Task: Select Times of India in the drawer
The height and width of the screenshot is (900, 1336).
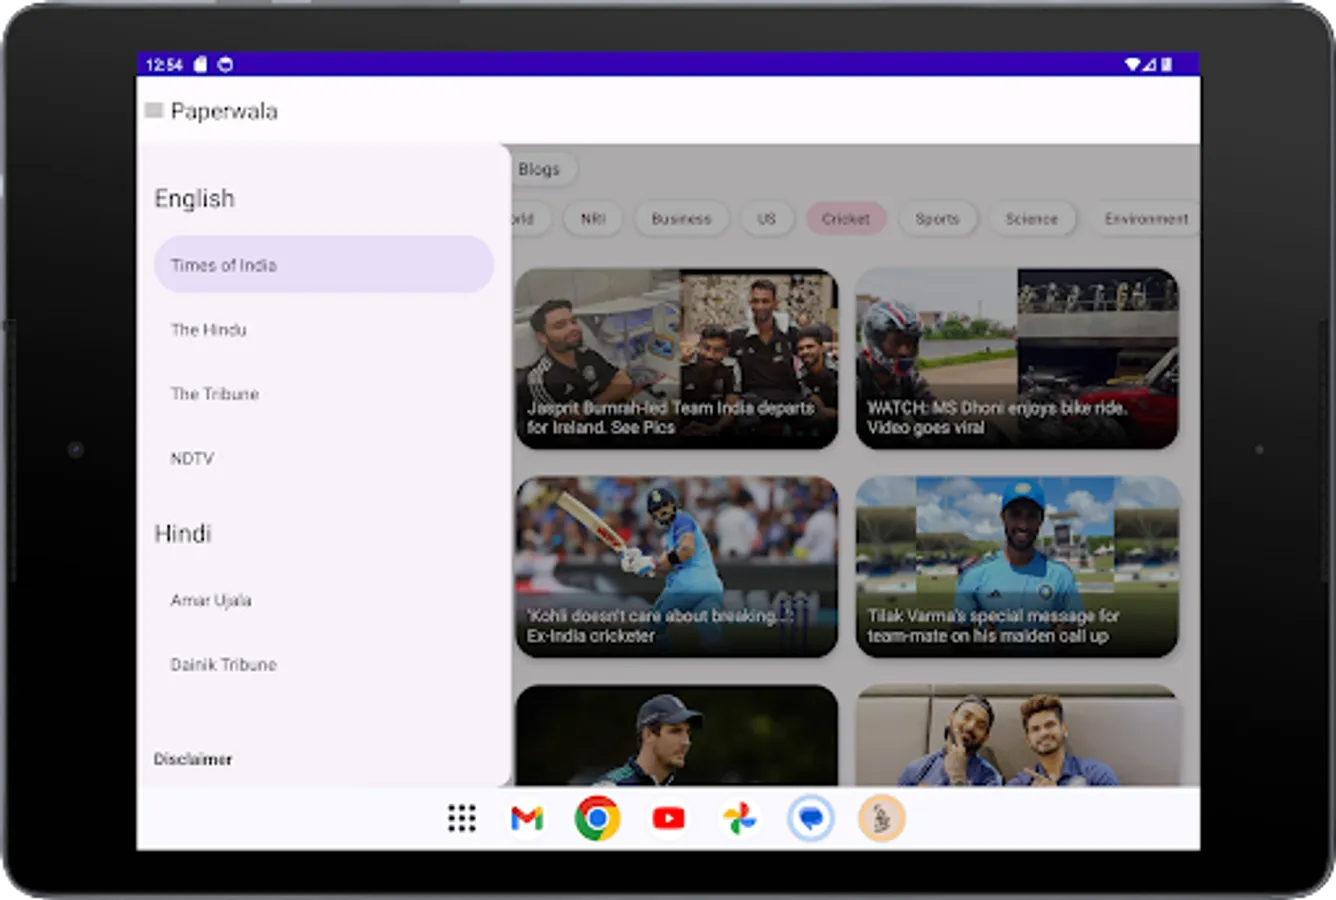Action: click(324, 265)
